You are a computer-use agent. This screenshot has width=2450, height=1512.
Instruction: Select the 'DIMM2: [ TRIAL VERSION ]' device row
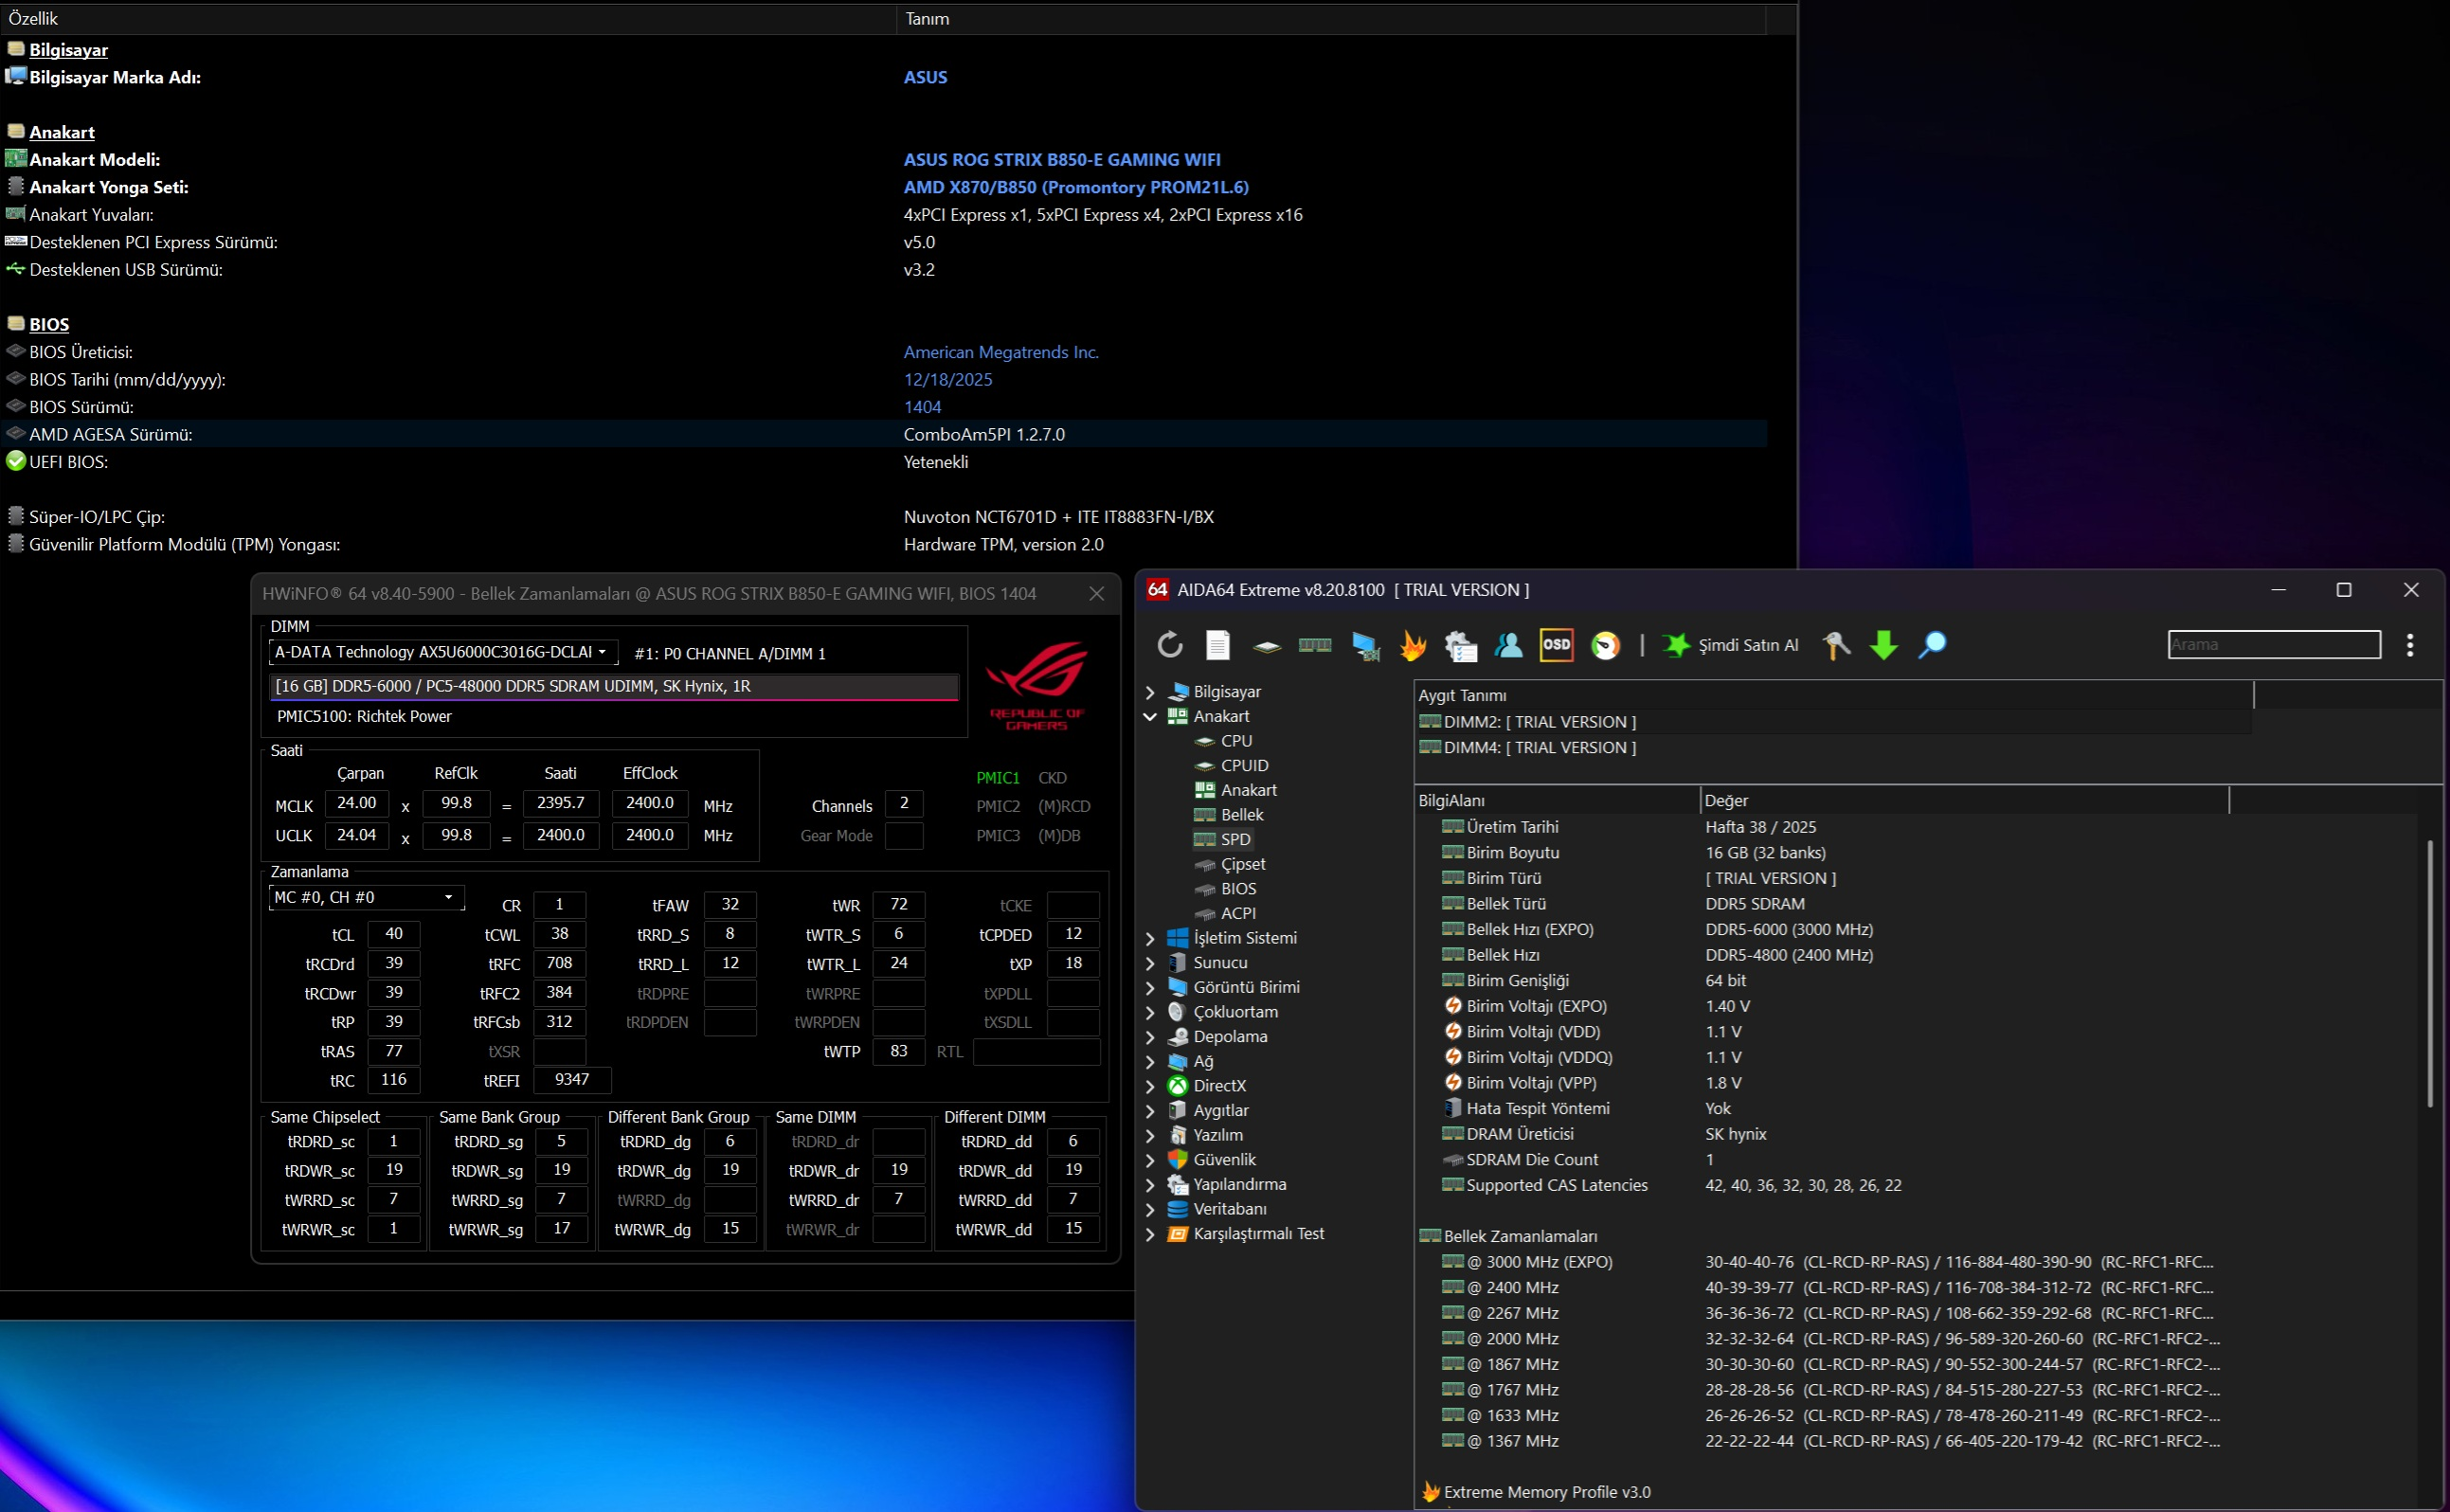tap(1835, 722)
